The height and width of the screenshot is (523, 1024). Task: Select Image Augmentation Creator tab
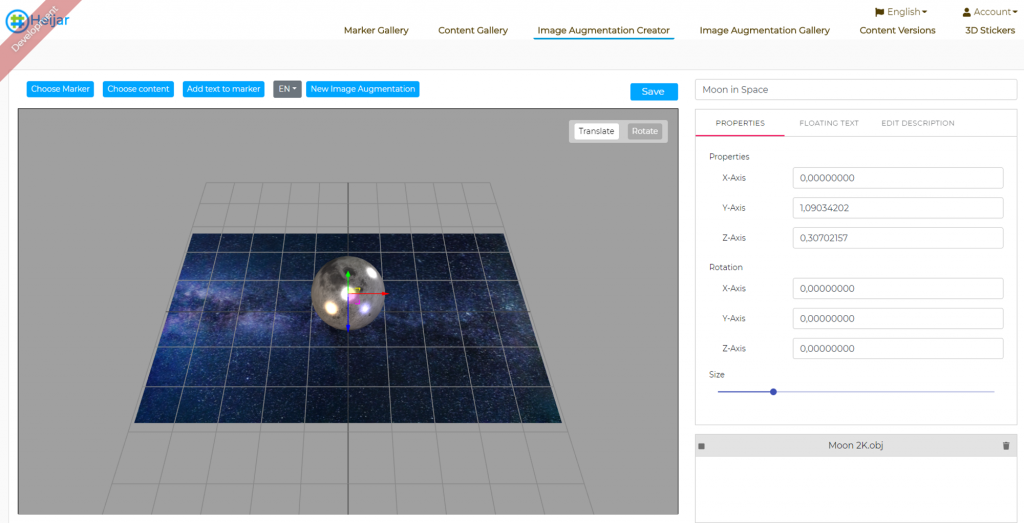pos(603,30)
